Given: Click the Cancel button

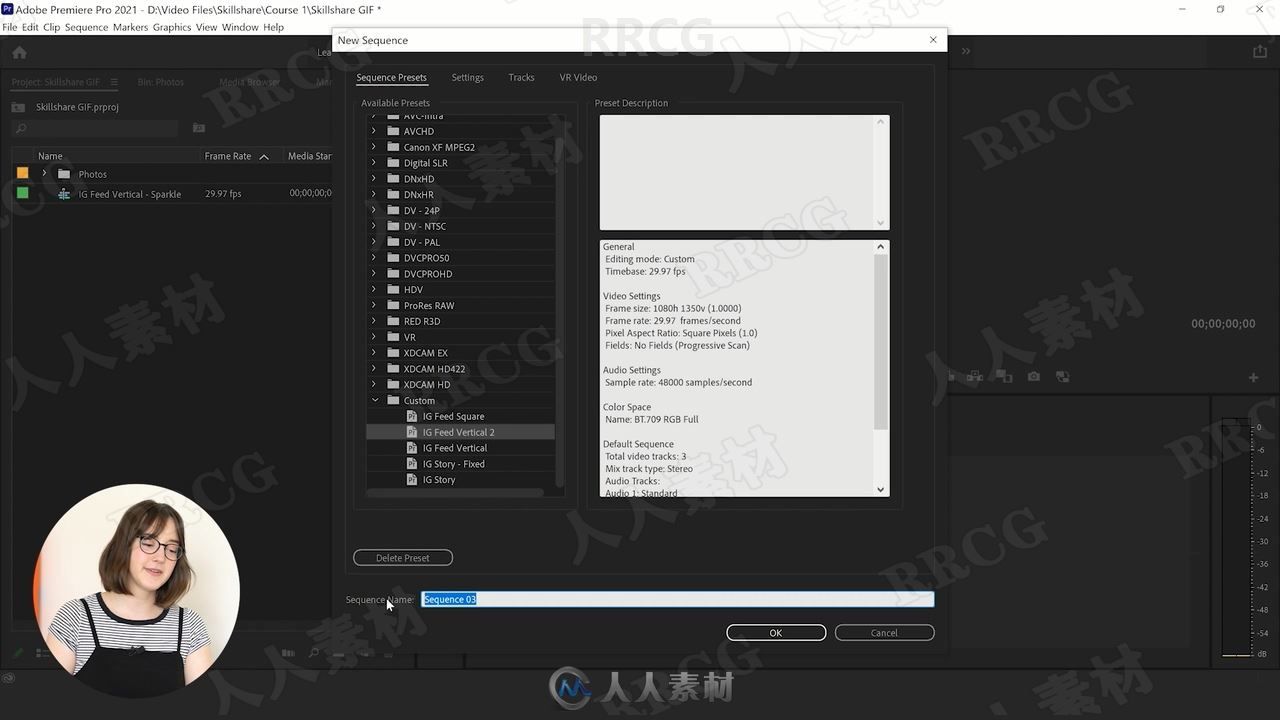Looking at the screenshot, I should coord(884,633).
